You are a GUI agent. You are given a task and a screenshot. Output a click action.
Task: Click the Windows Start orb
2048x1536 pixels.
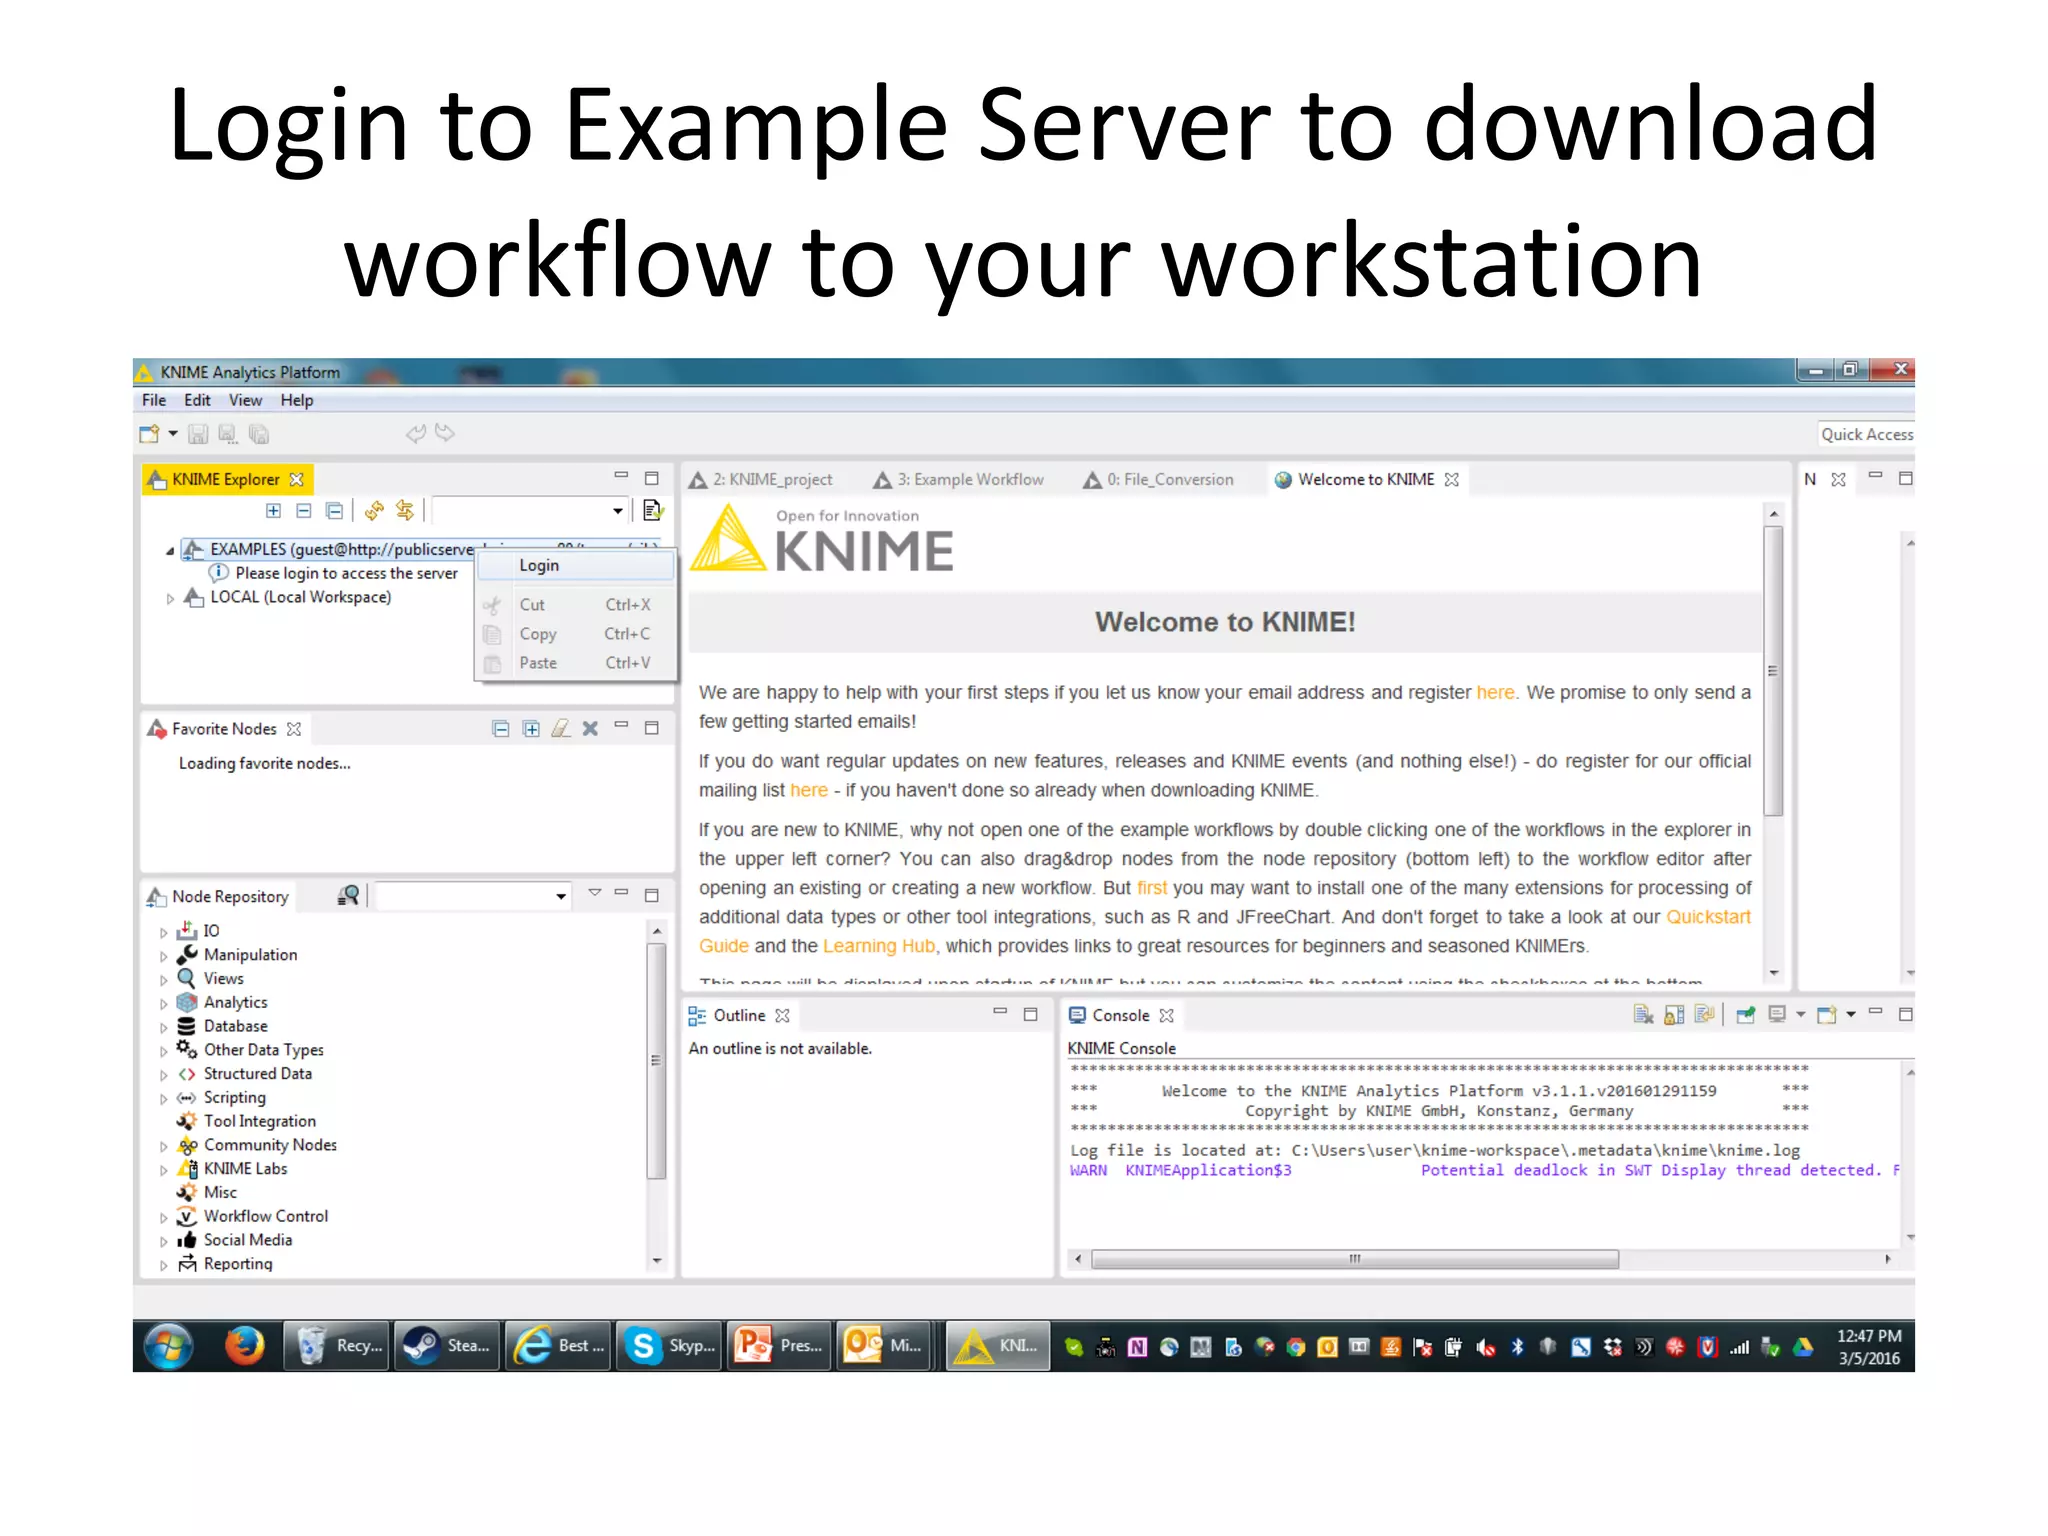pos(168,1346)
